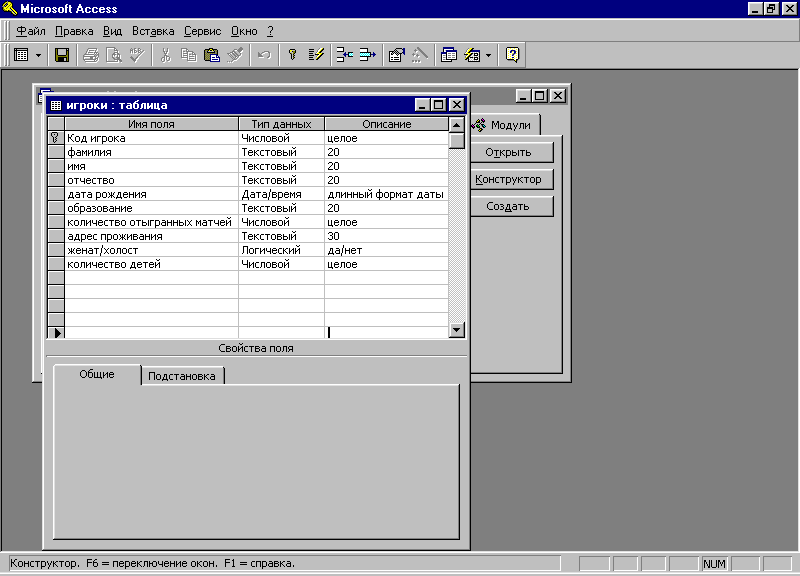Open Print Preview from the toolbar
The height and width of the screenshot is (576, 800).
(x=113, y=55)
